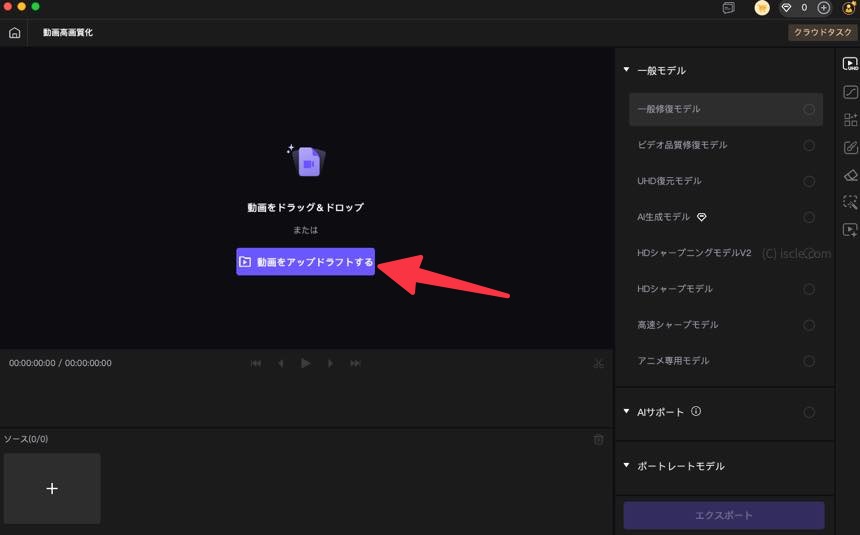Select the 一般修復モデル radio button
Screen dimensions: 860x535
tap(809, 109)
